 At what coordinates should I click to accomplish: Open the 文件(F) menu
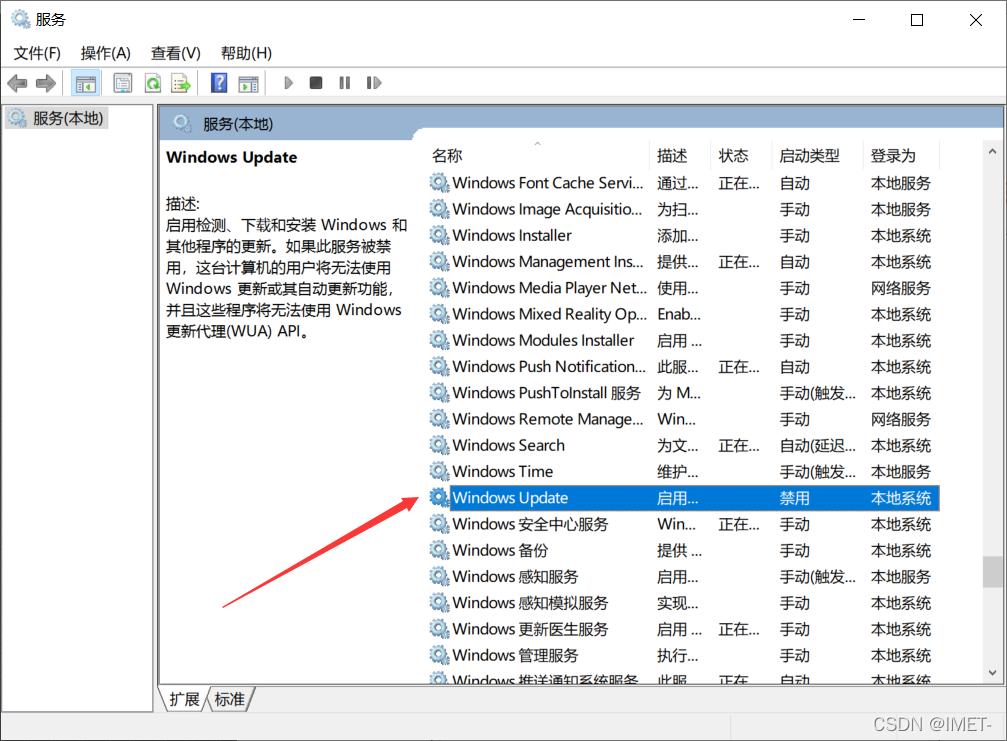pyautogui.click(x=37, y=53)
